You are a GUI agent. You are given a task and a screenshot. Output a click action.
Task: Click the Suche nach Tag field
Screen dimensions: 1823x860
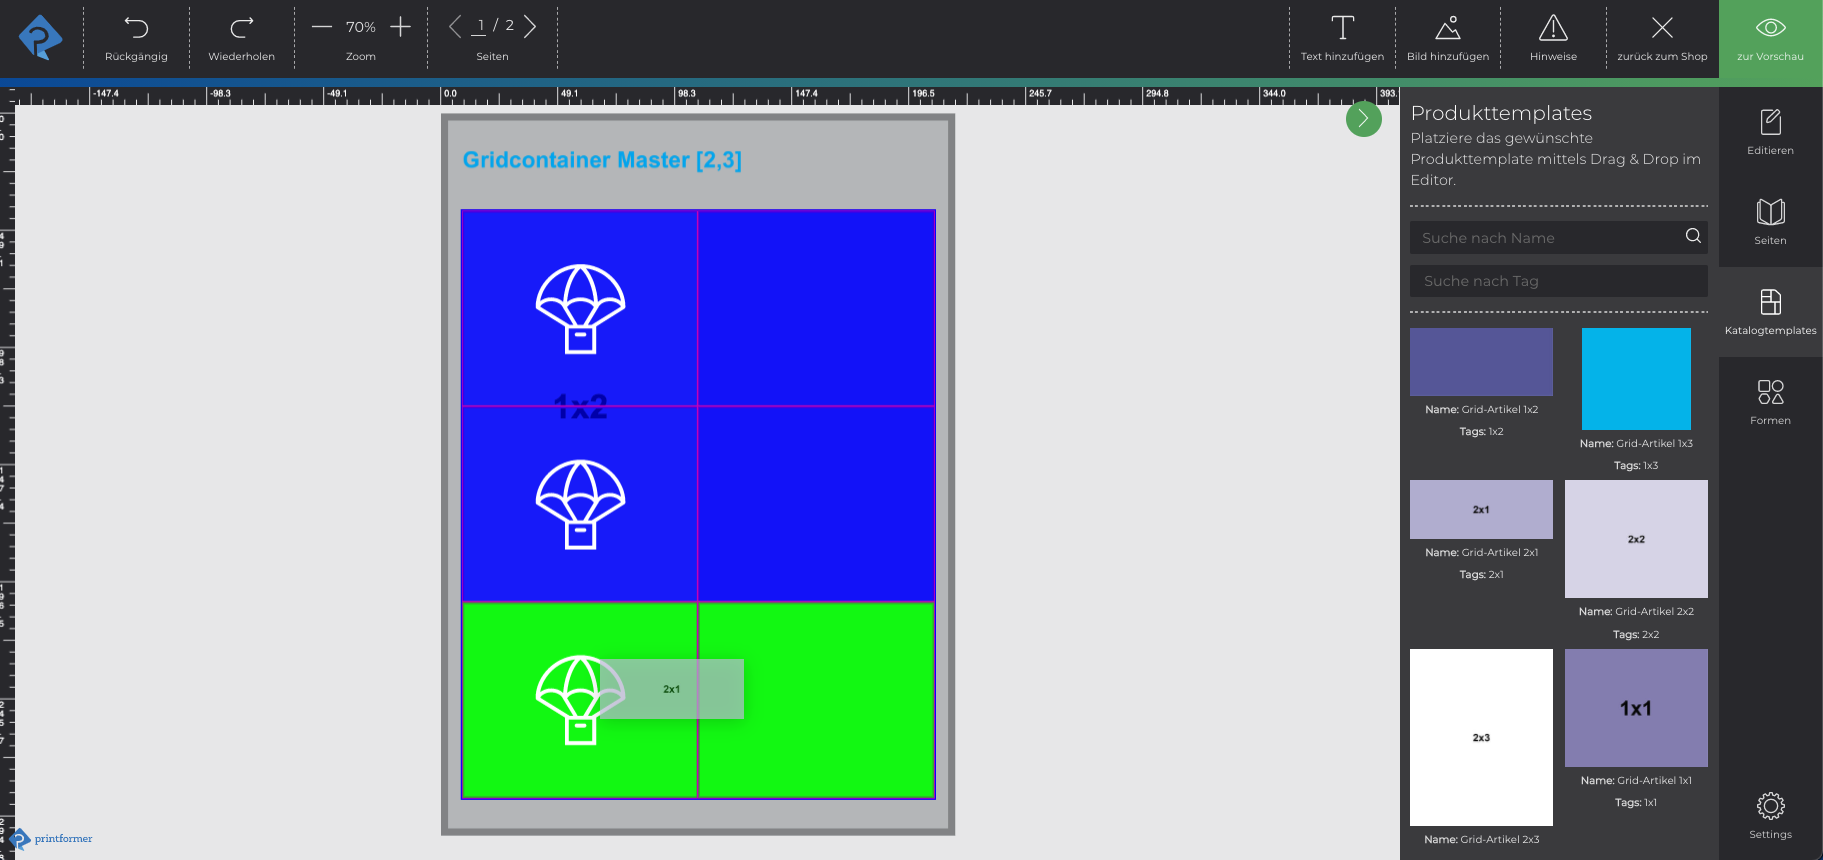[x=1558, y=281]
